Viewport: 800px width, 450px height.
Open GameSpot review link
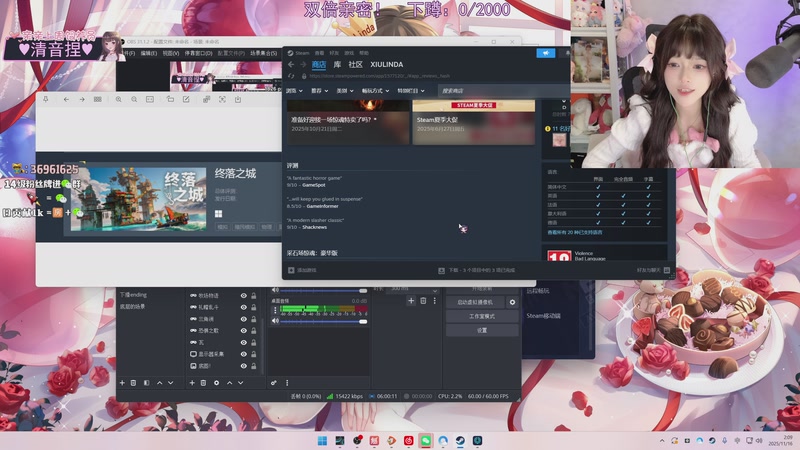click(313, 185)
